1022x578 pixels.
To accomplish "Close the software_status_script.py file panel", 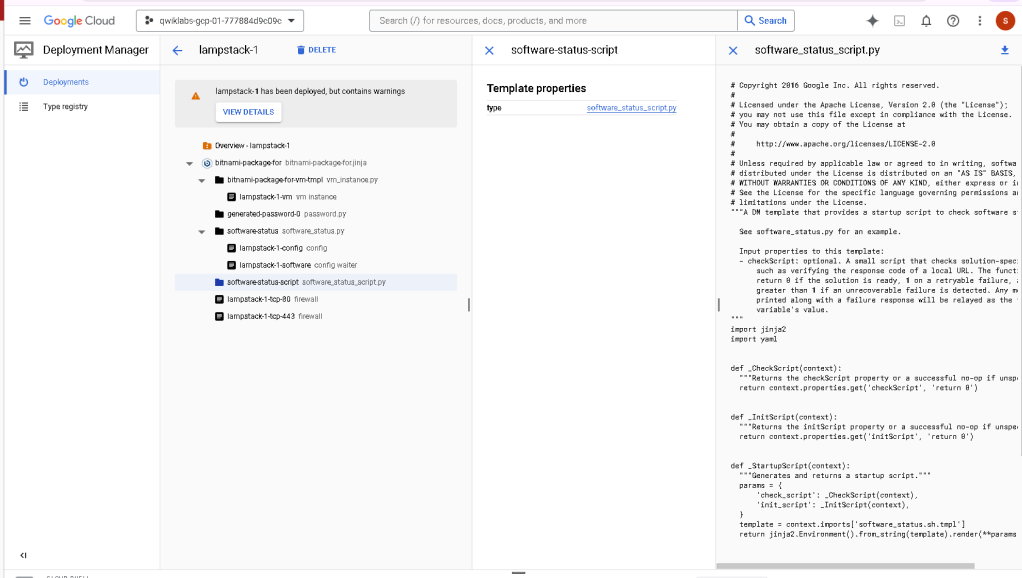I will (x=733, y=50).
